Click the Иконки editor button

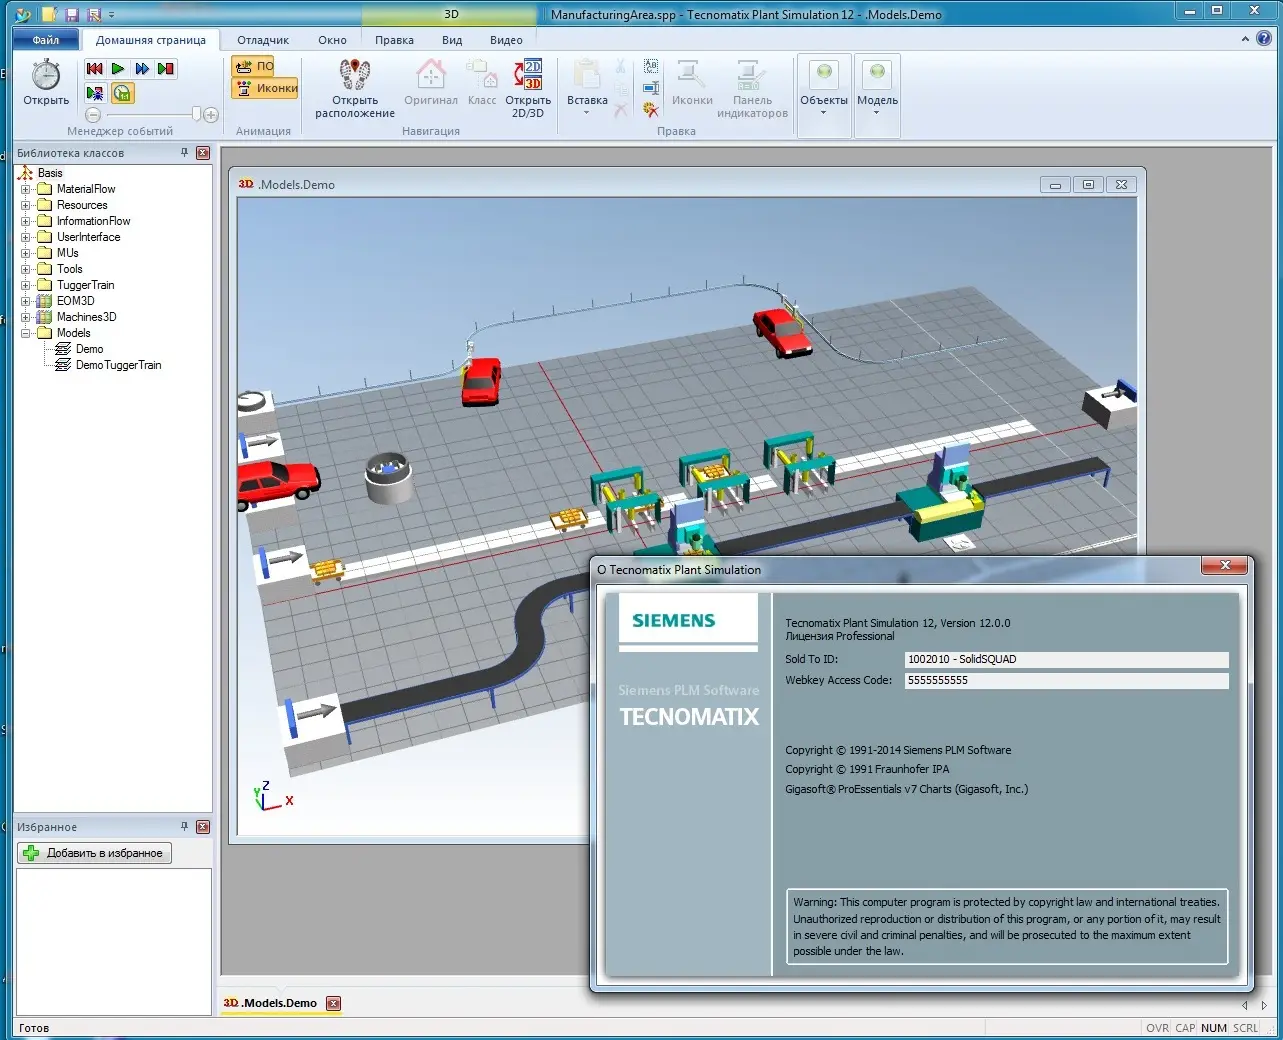coord(692,82)
